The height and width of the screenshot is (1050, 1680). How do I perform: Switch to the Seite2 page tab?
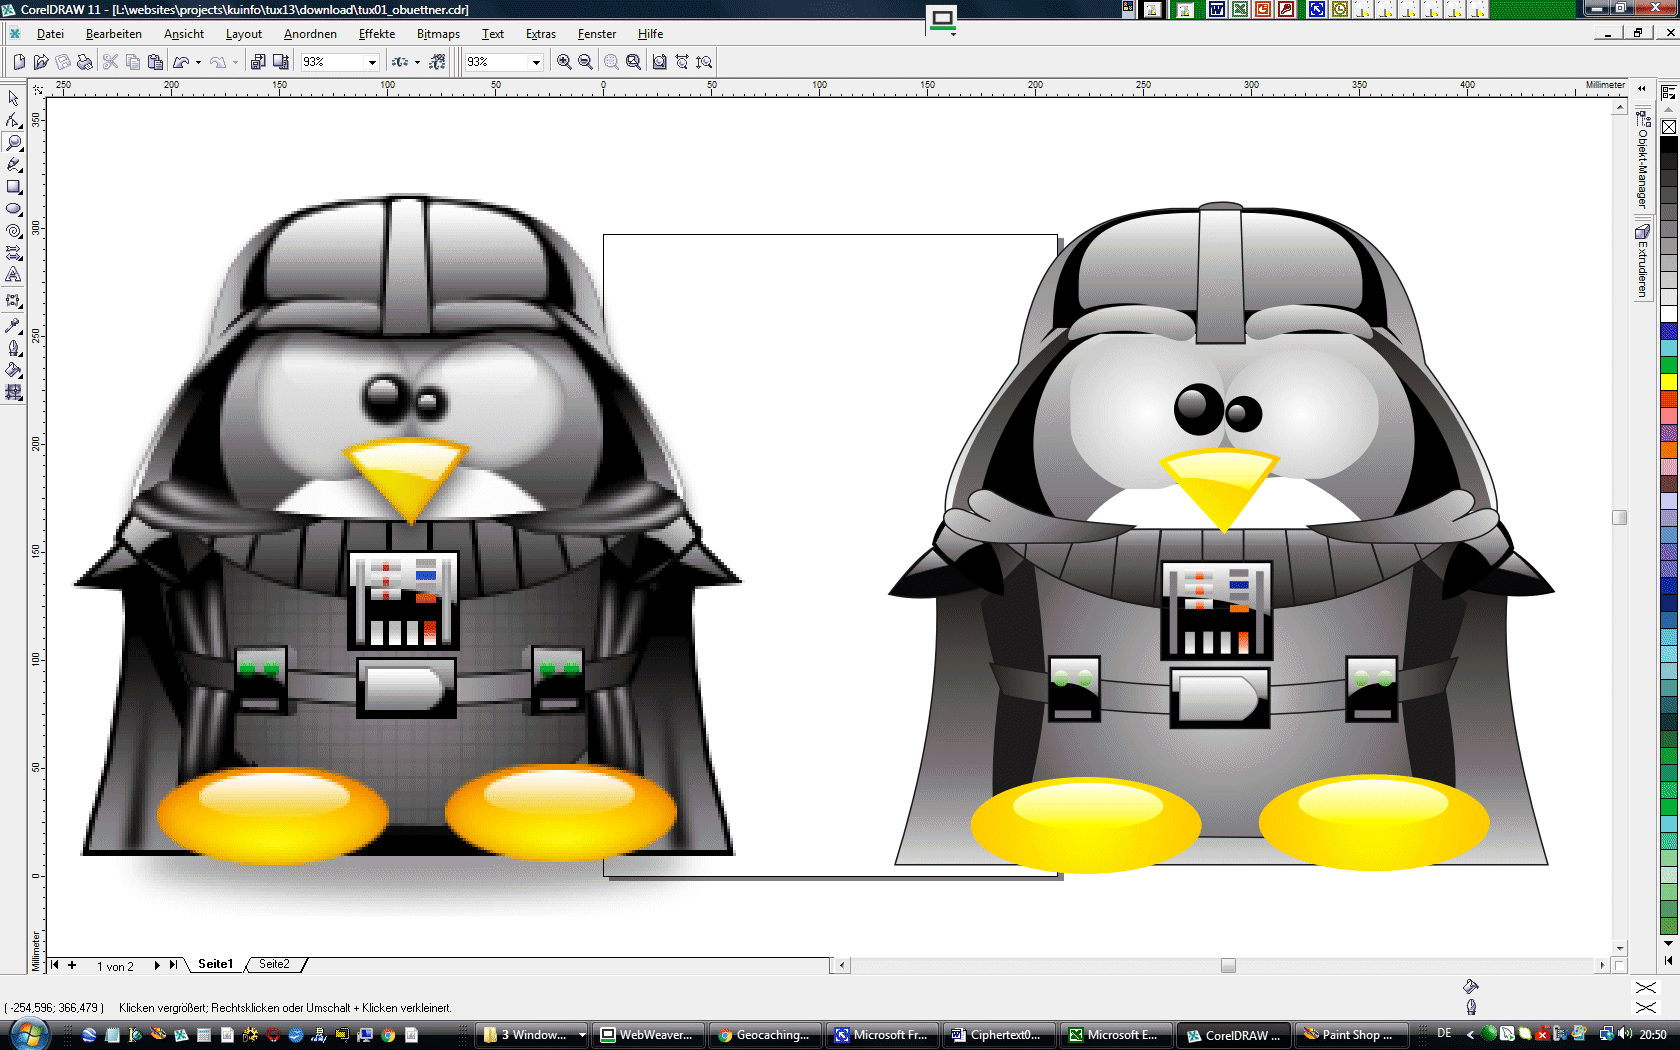point(274,964)
